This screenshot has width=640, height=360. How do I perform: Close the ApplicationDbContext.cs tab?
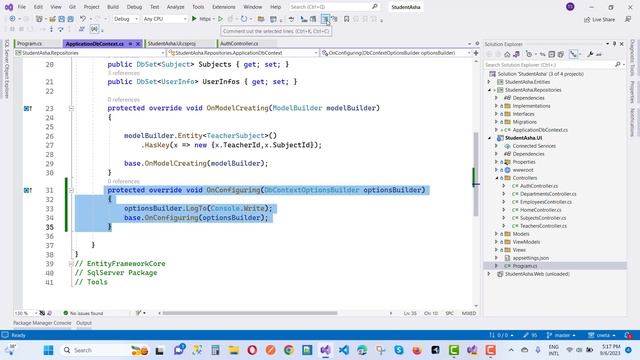point(138,44)
